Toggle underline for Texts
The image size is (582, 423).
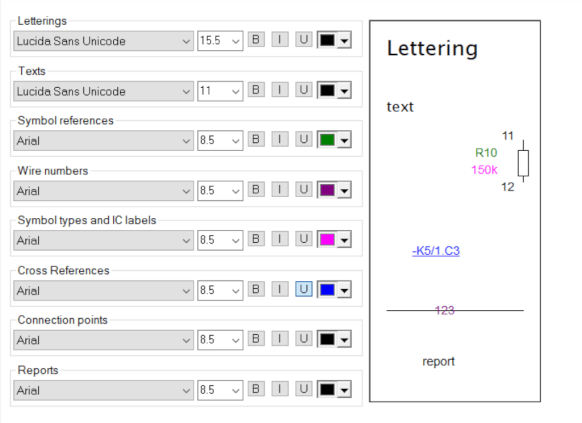304,90
